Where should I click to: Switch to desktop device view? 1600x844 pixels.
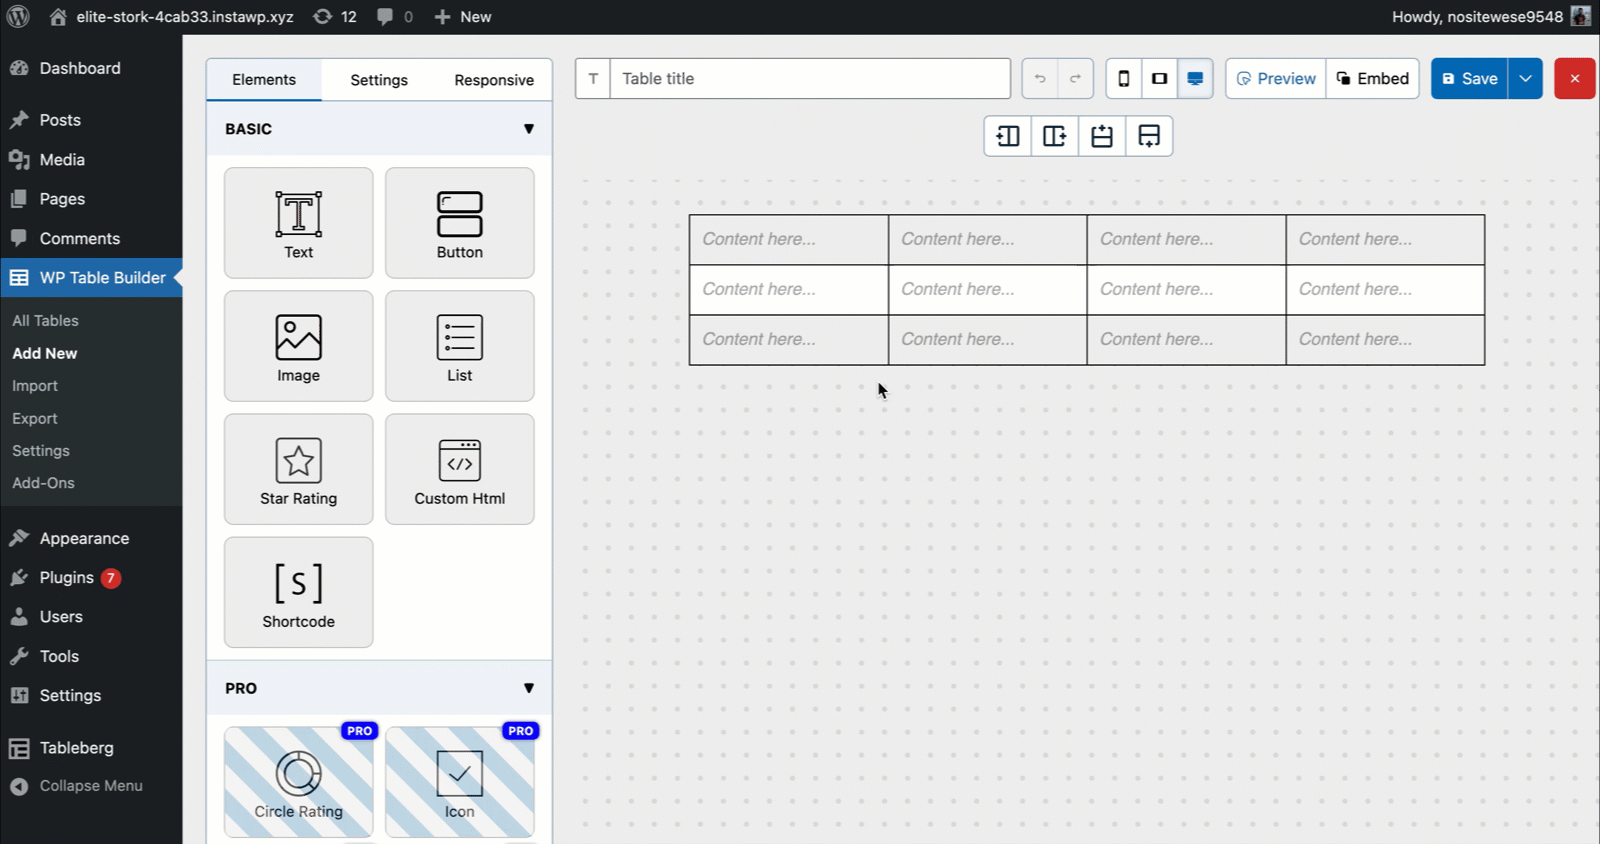coord(1195,79)
